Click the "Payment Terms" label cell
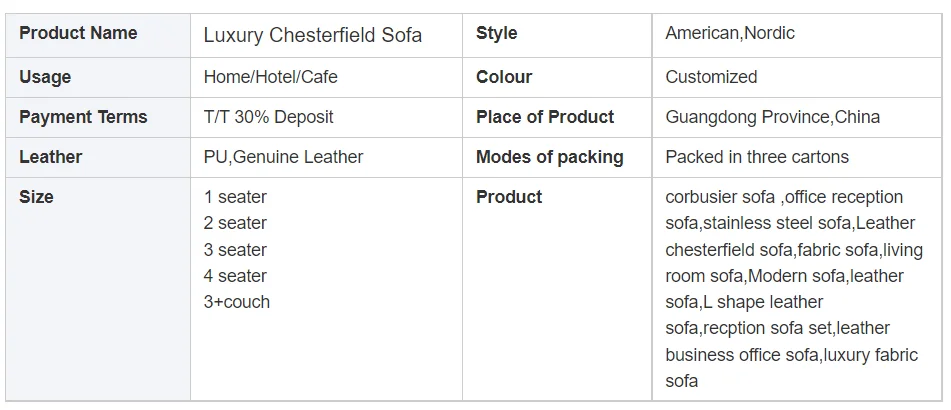 83,117
